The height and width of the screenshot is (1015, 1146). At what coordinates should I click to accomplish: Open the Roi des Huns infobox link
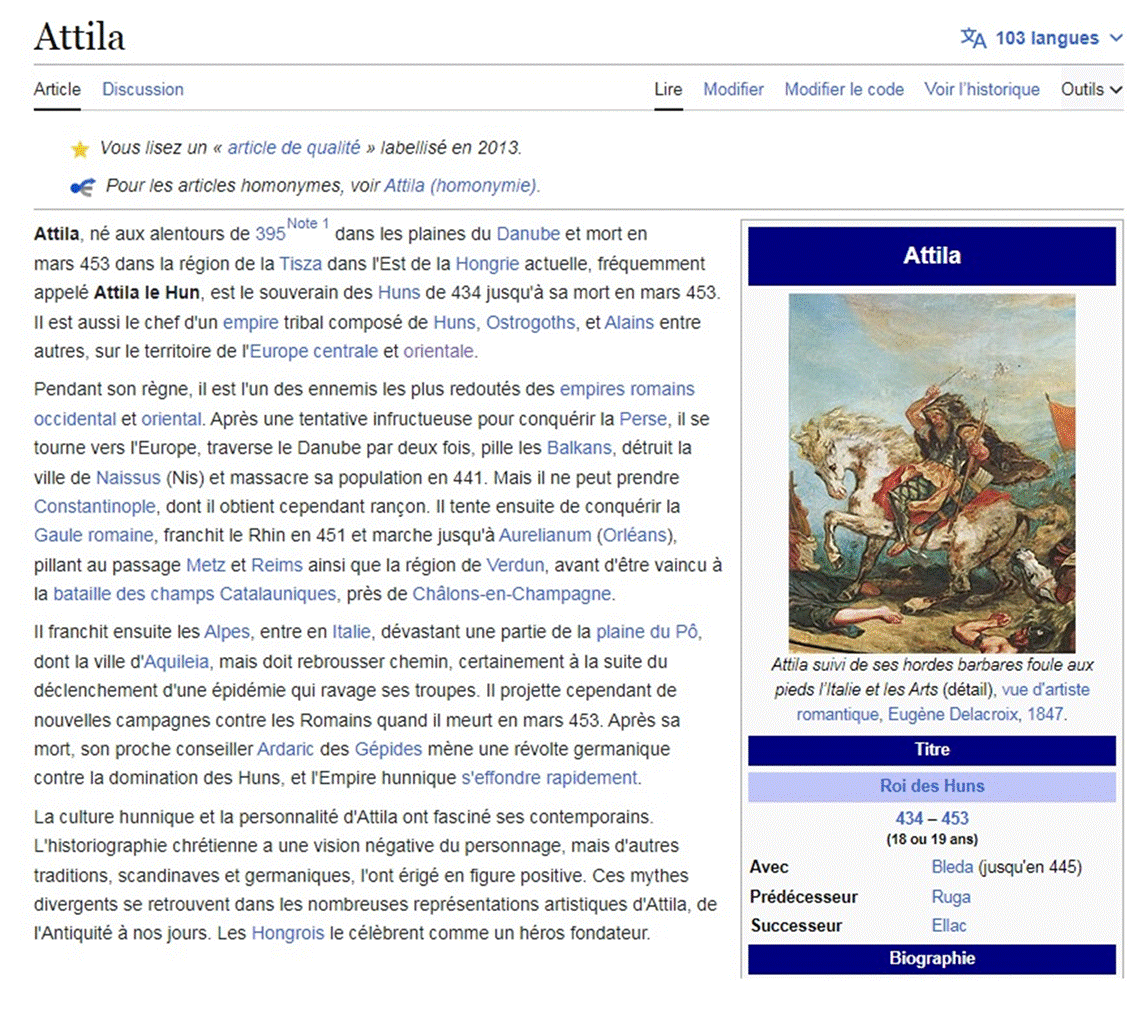(x=932, y=786)
